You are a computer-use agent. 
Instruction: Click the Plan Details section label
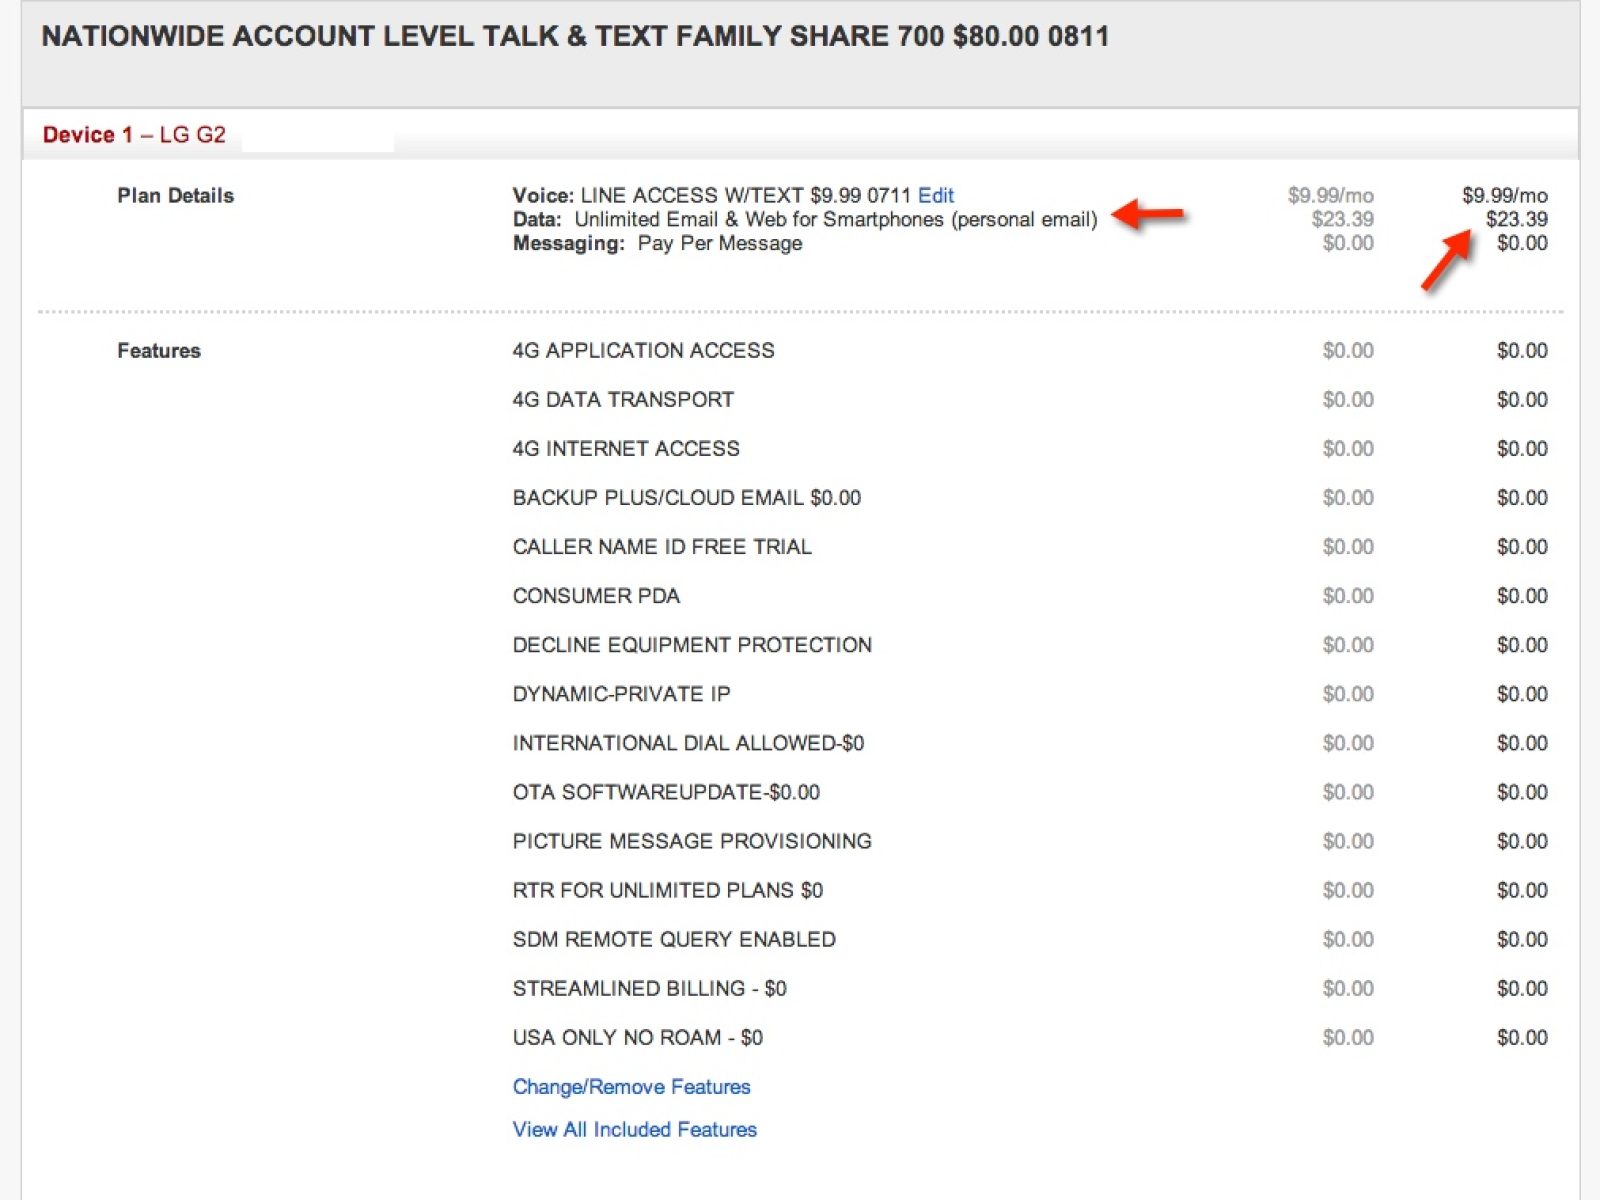tap(175, 196)
